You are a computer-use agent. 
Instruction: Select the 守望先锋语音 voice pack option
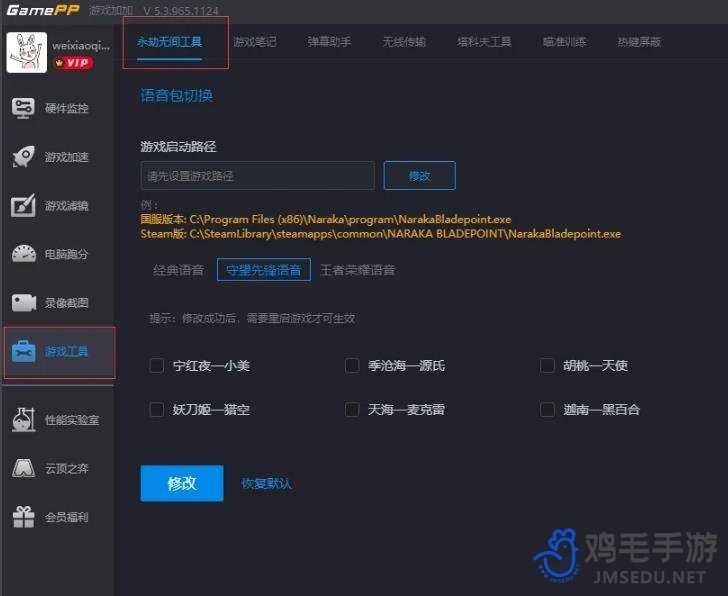[x=264, y=270]
